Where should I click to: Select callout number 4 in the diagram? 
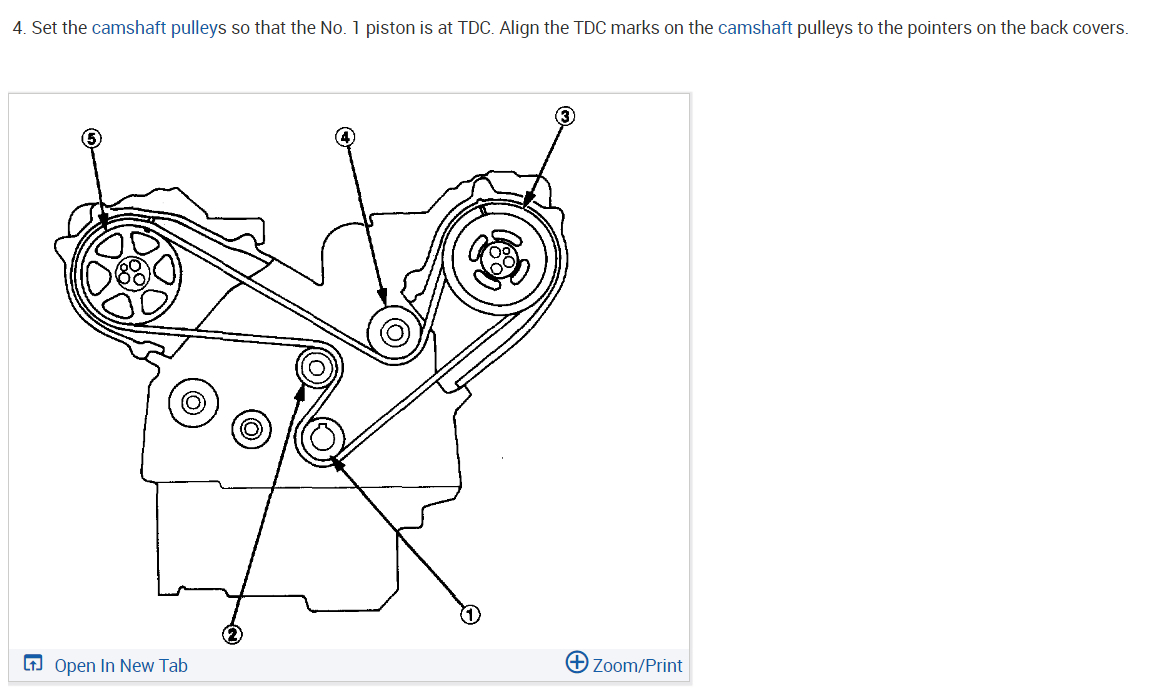tap(345, 137)
